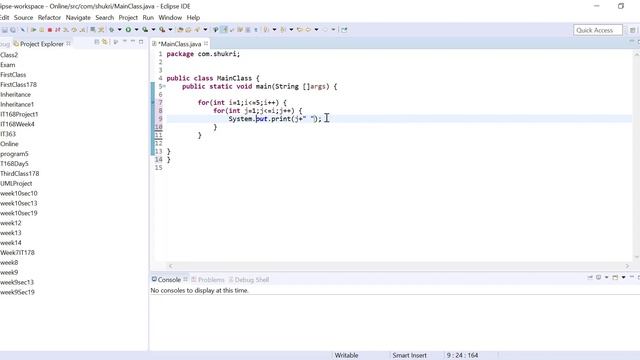Click the Previous Annotation icon
The height and width of the screenshot is (360, 640).
[282, 30]
